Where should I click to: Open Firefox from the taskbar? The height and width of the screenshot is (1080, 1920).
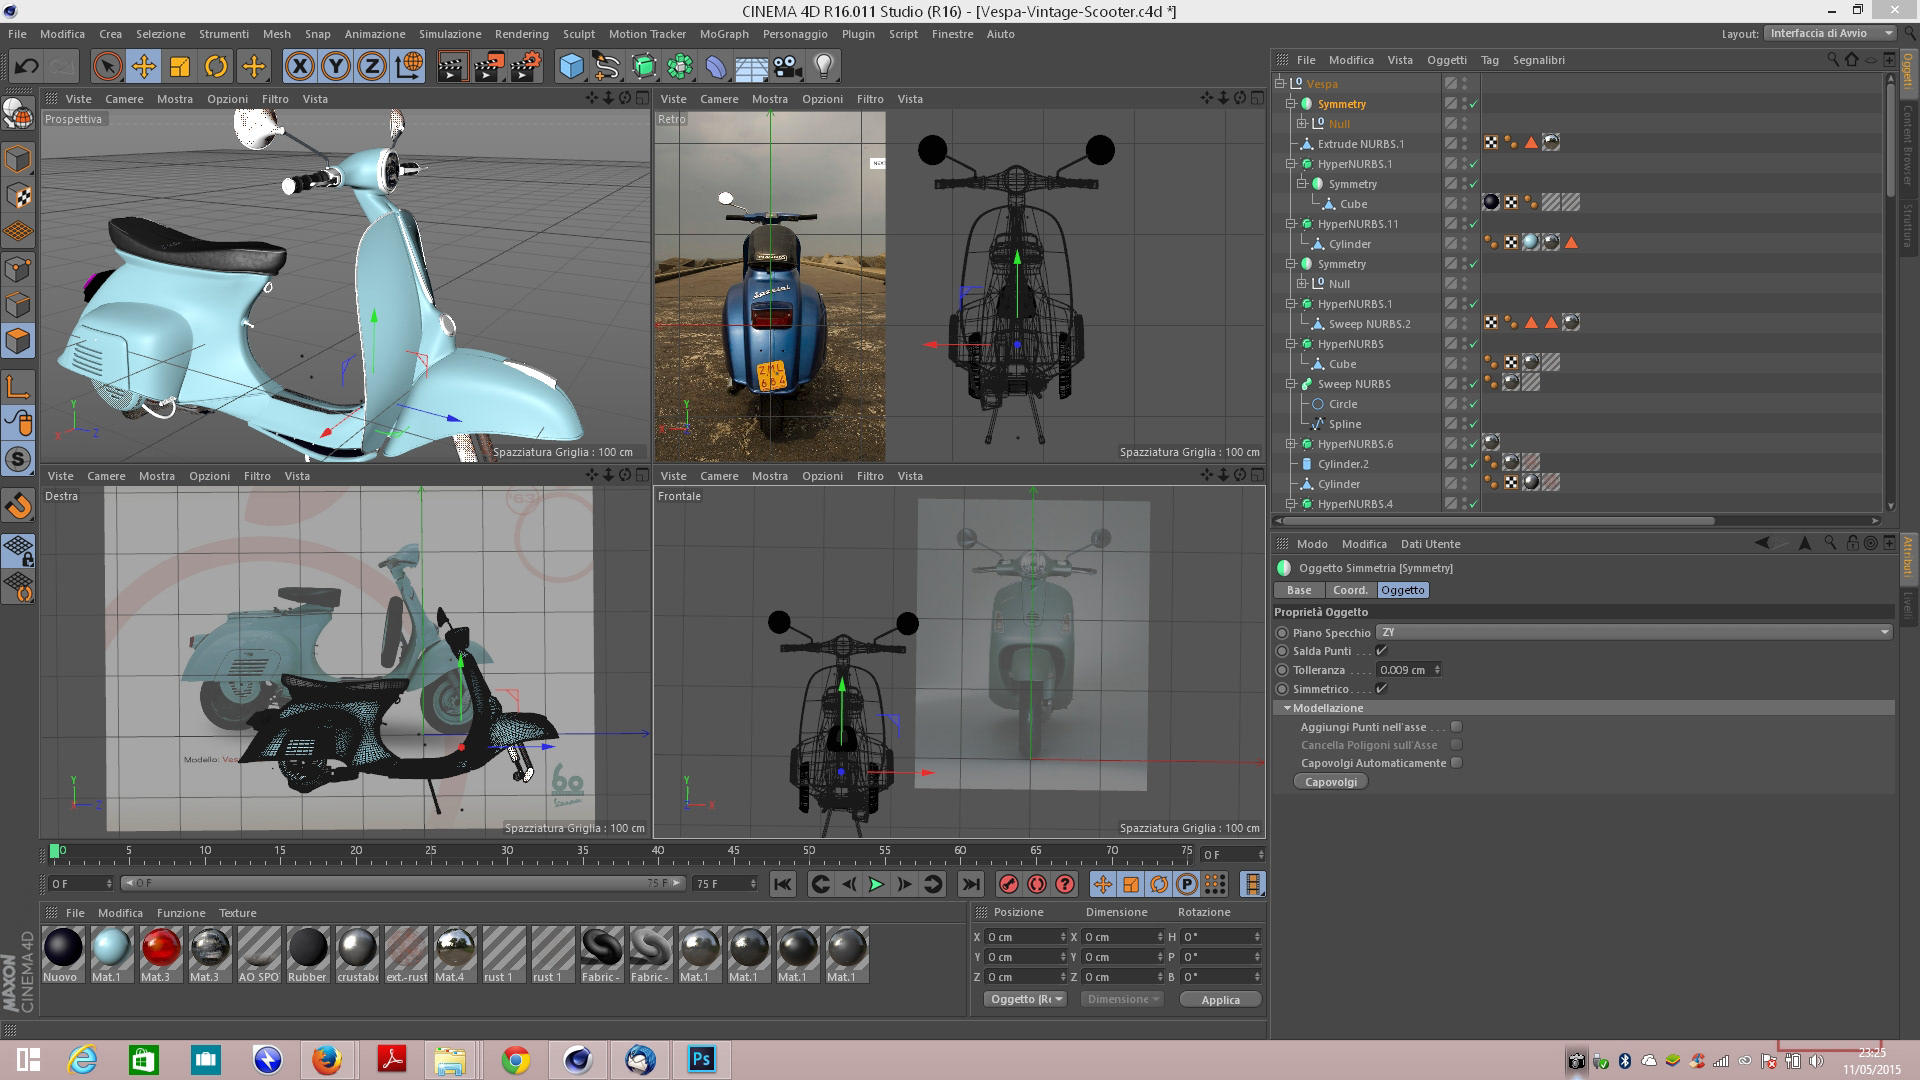click(327, 1060)
